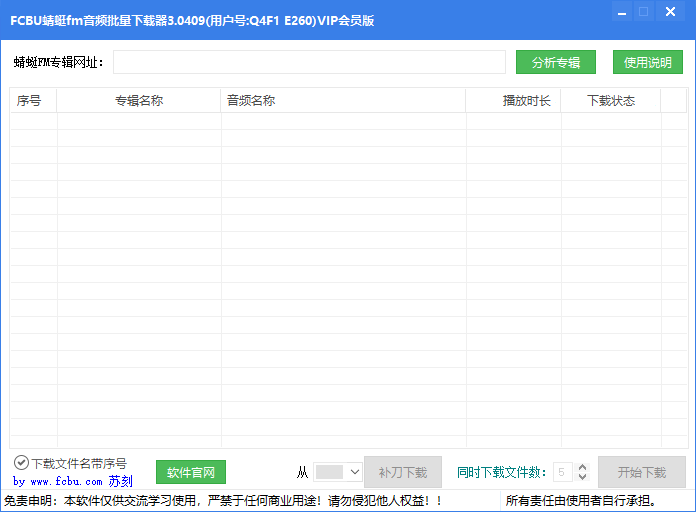This screenshot has height=512, width=696.
Task: Click the 专辑名称 column header
Action: [x=138, y=101]
